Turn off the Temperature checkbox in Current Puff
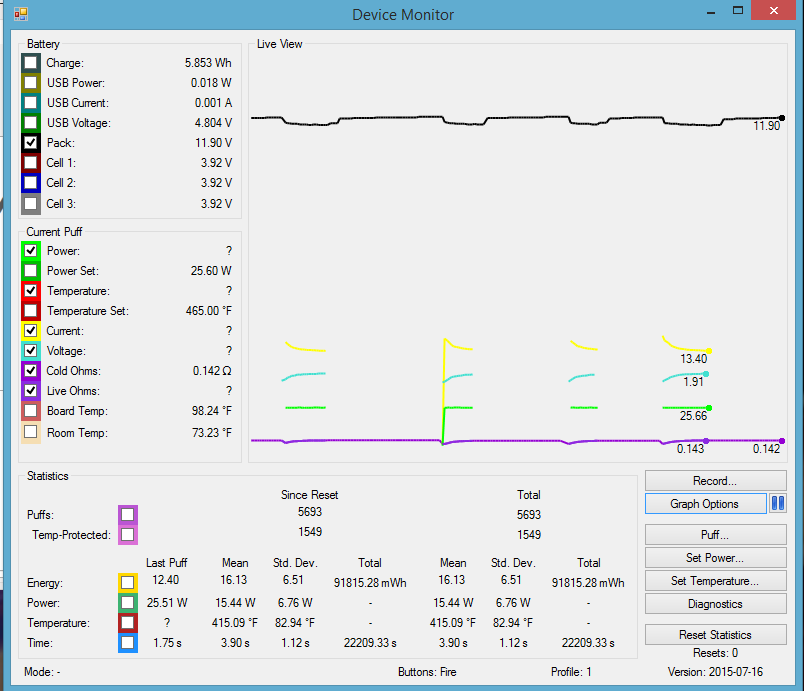The height and width of the screenshot is (691, 804). pos(31,291)
